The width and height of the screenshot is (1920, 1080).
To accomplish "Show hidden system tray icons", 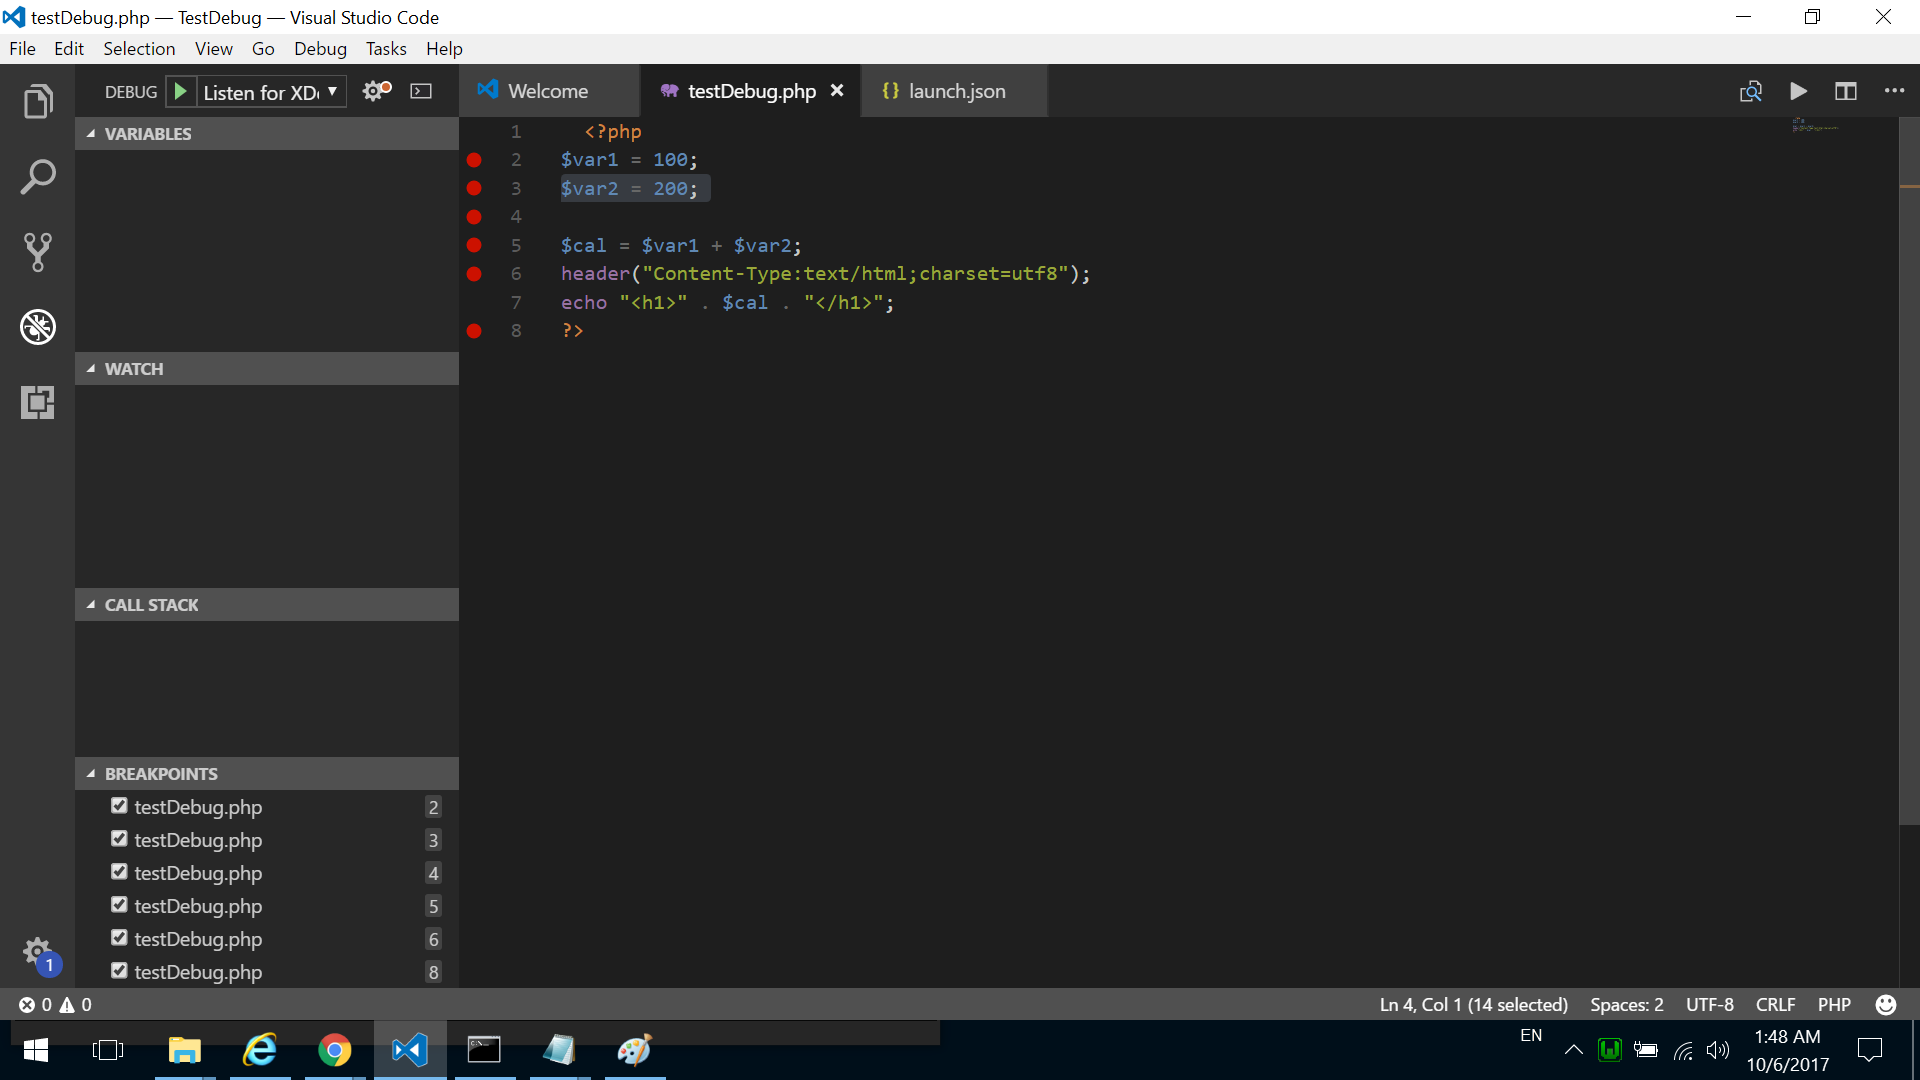I will [x=1573, y=1050].
